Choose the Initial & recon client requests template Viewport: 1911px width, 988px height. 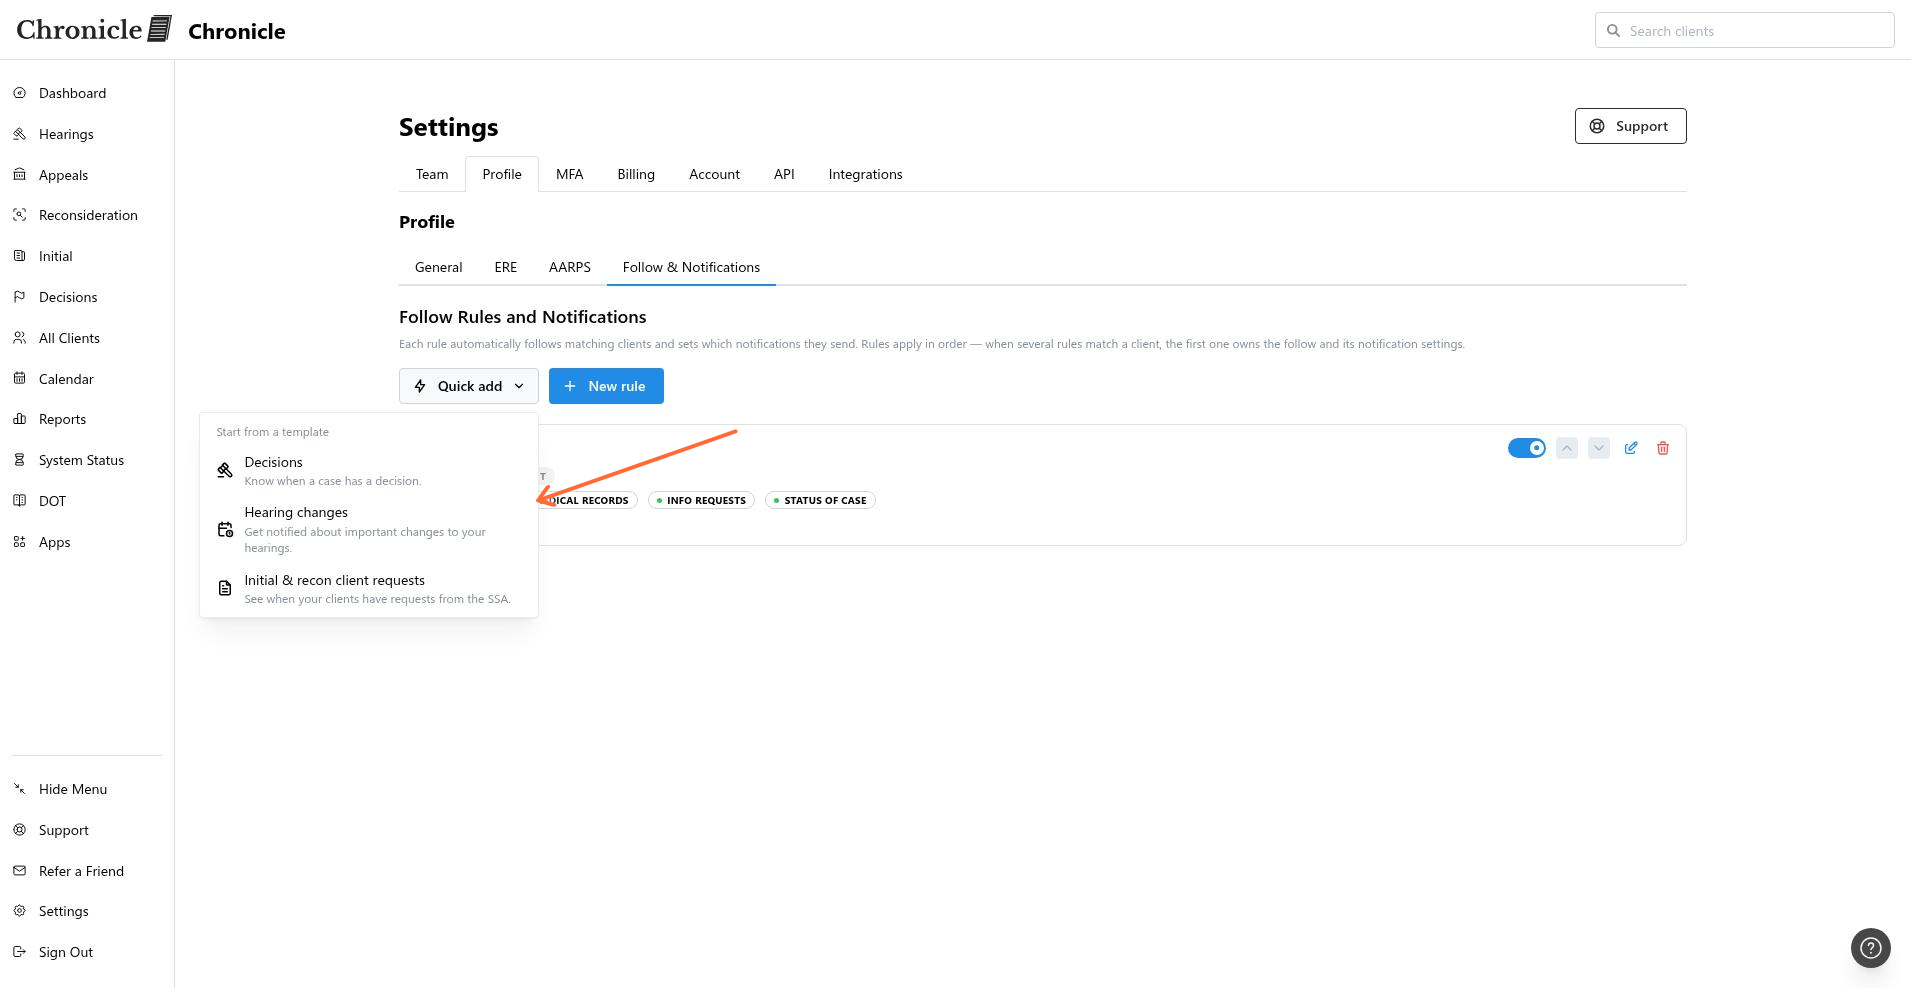369,589
